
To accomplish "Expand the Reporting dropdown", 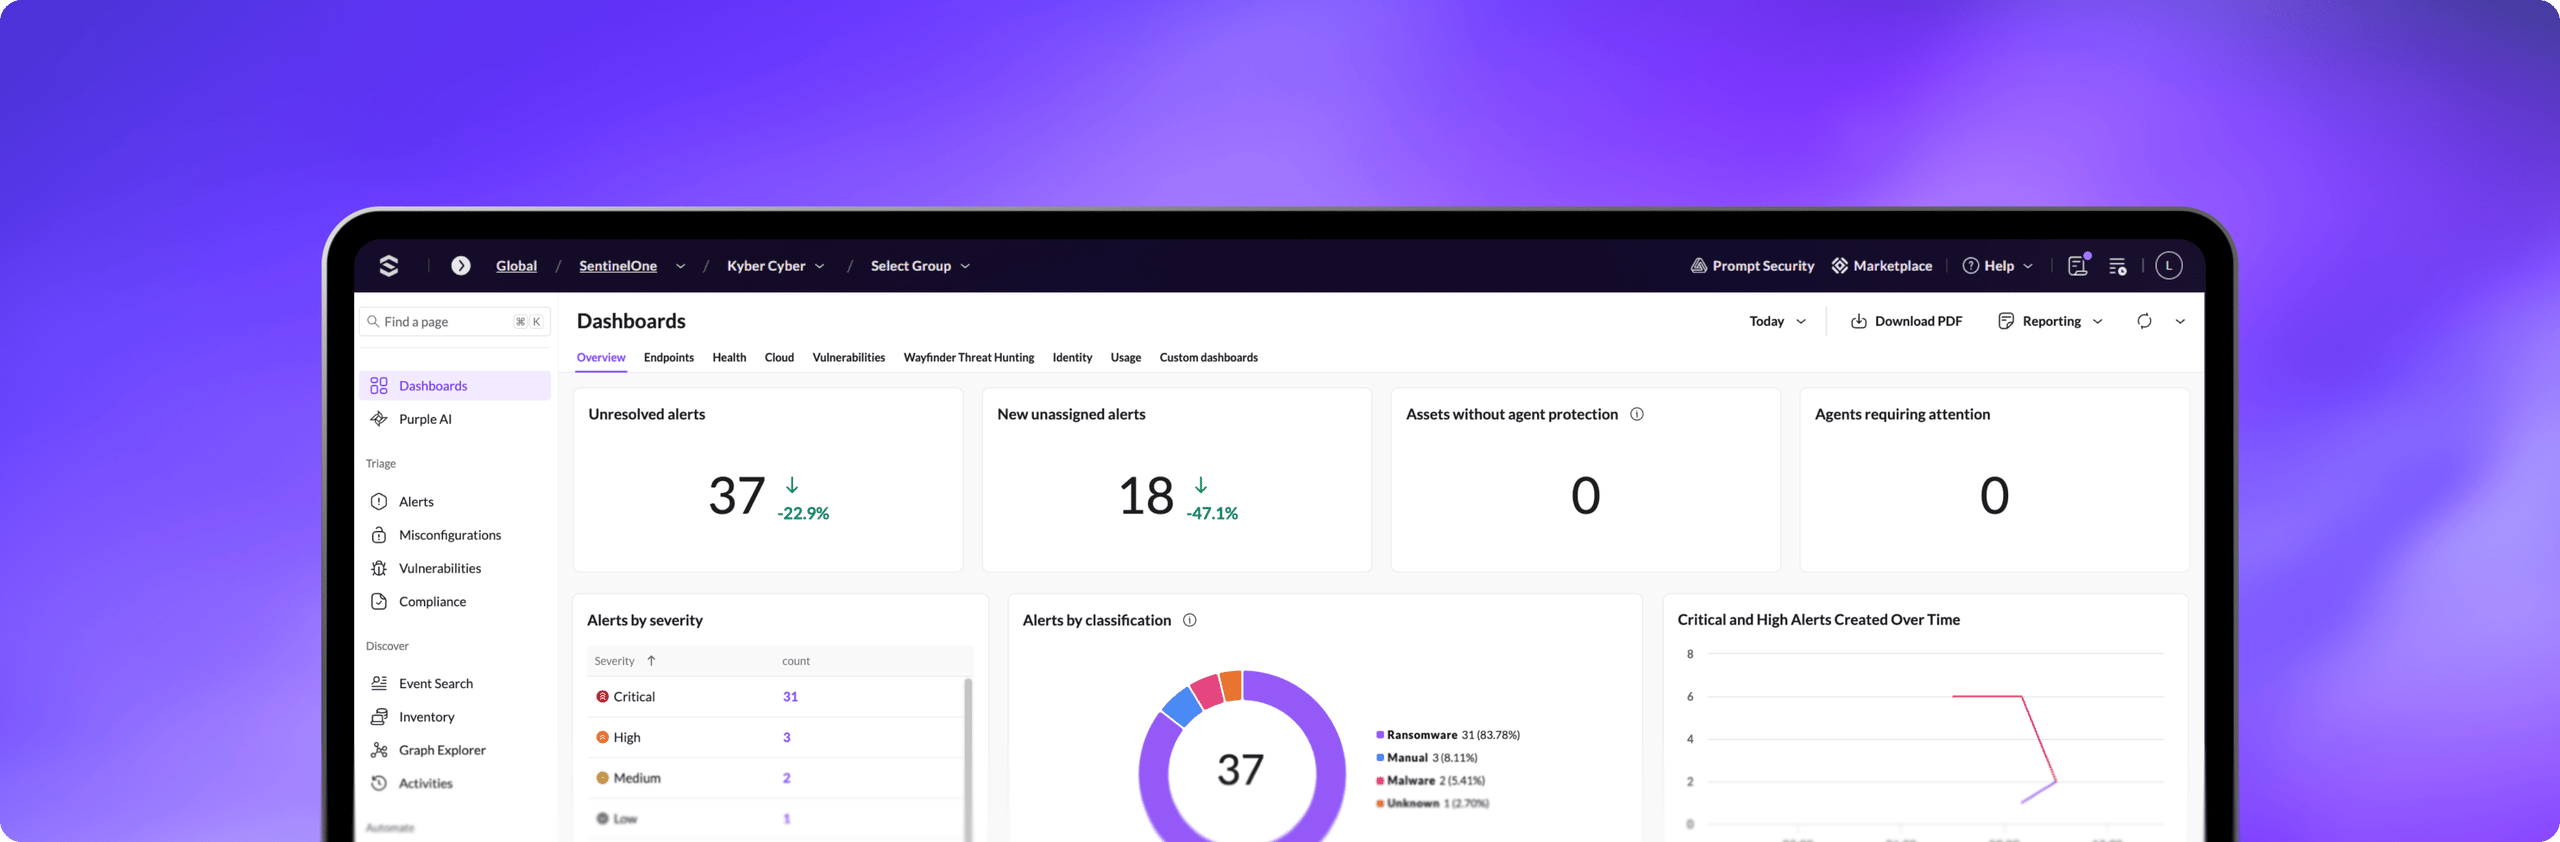I will [x=2050, y=321].
